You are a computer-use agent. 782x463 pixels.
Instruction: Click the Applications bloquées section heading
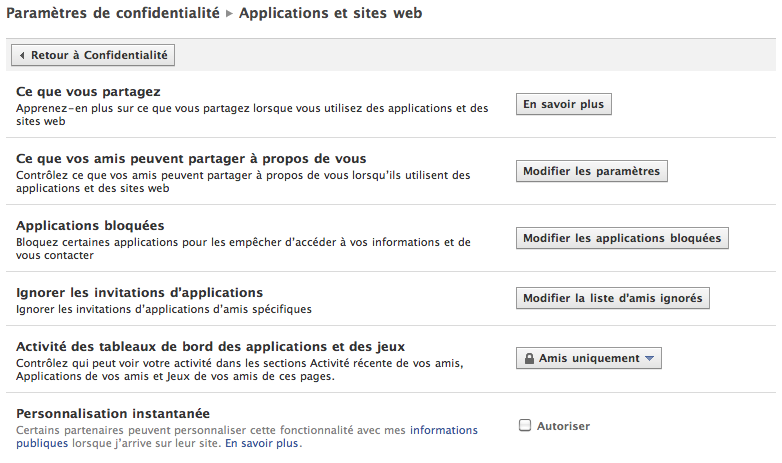coord(90,225)
